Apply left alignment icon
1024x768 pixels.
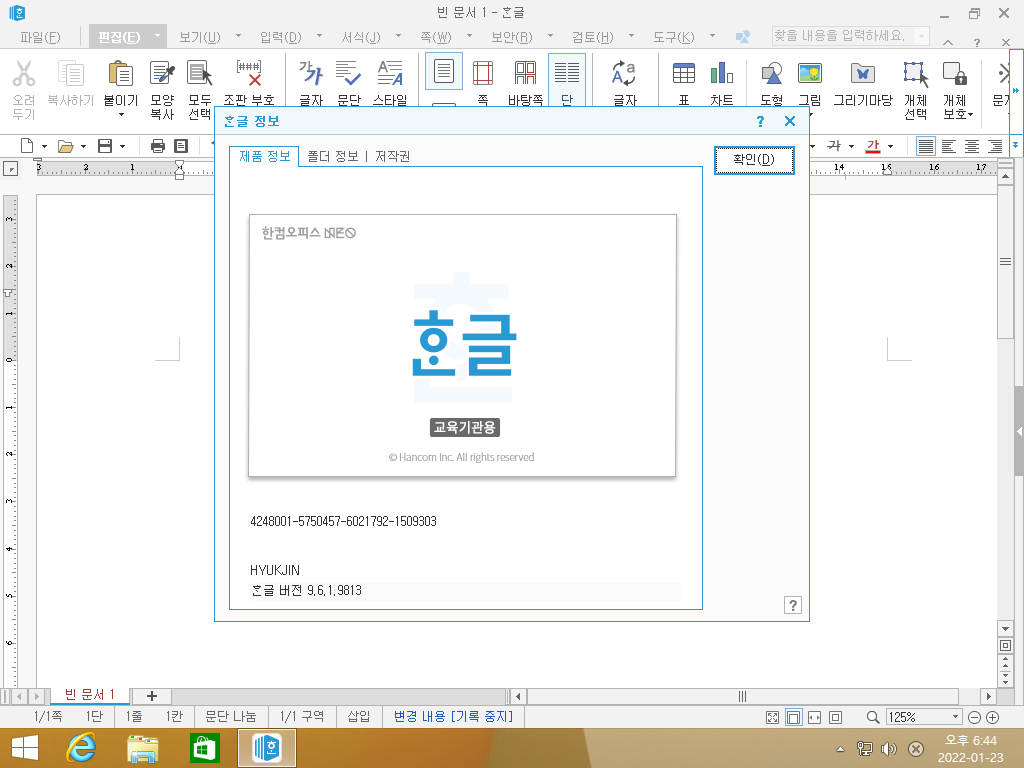949,146
